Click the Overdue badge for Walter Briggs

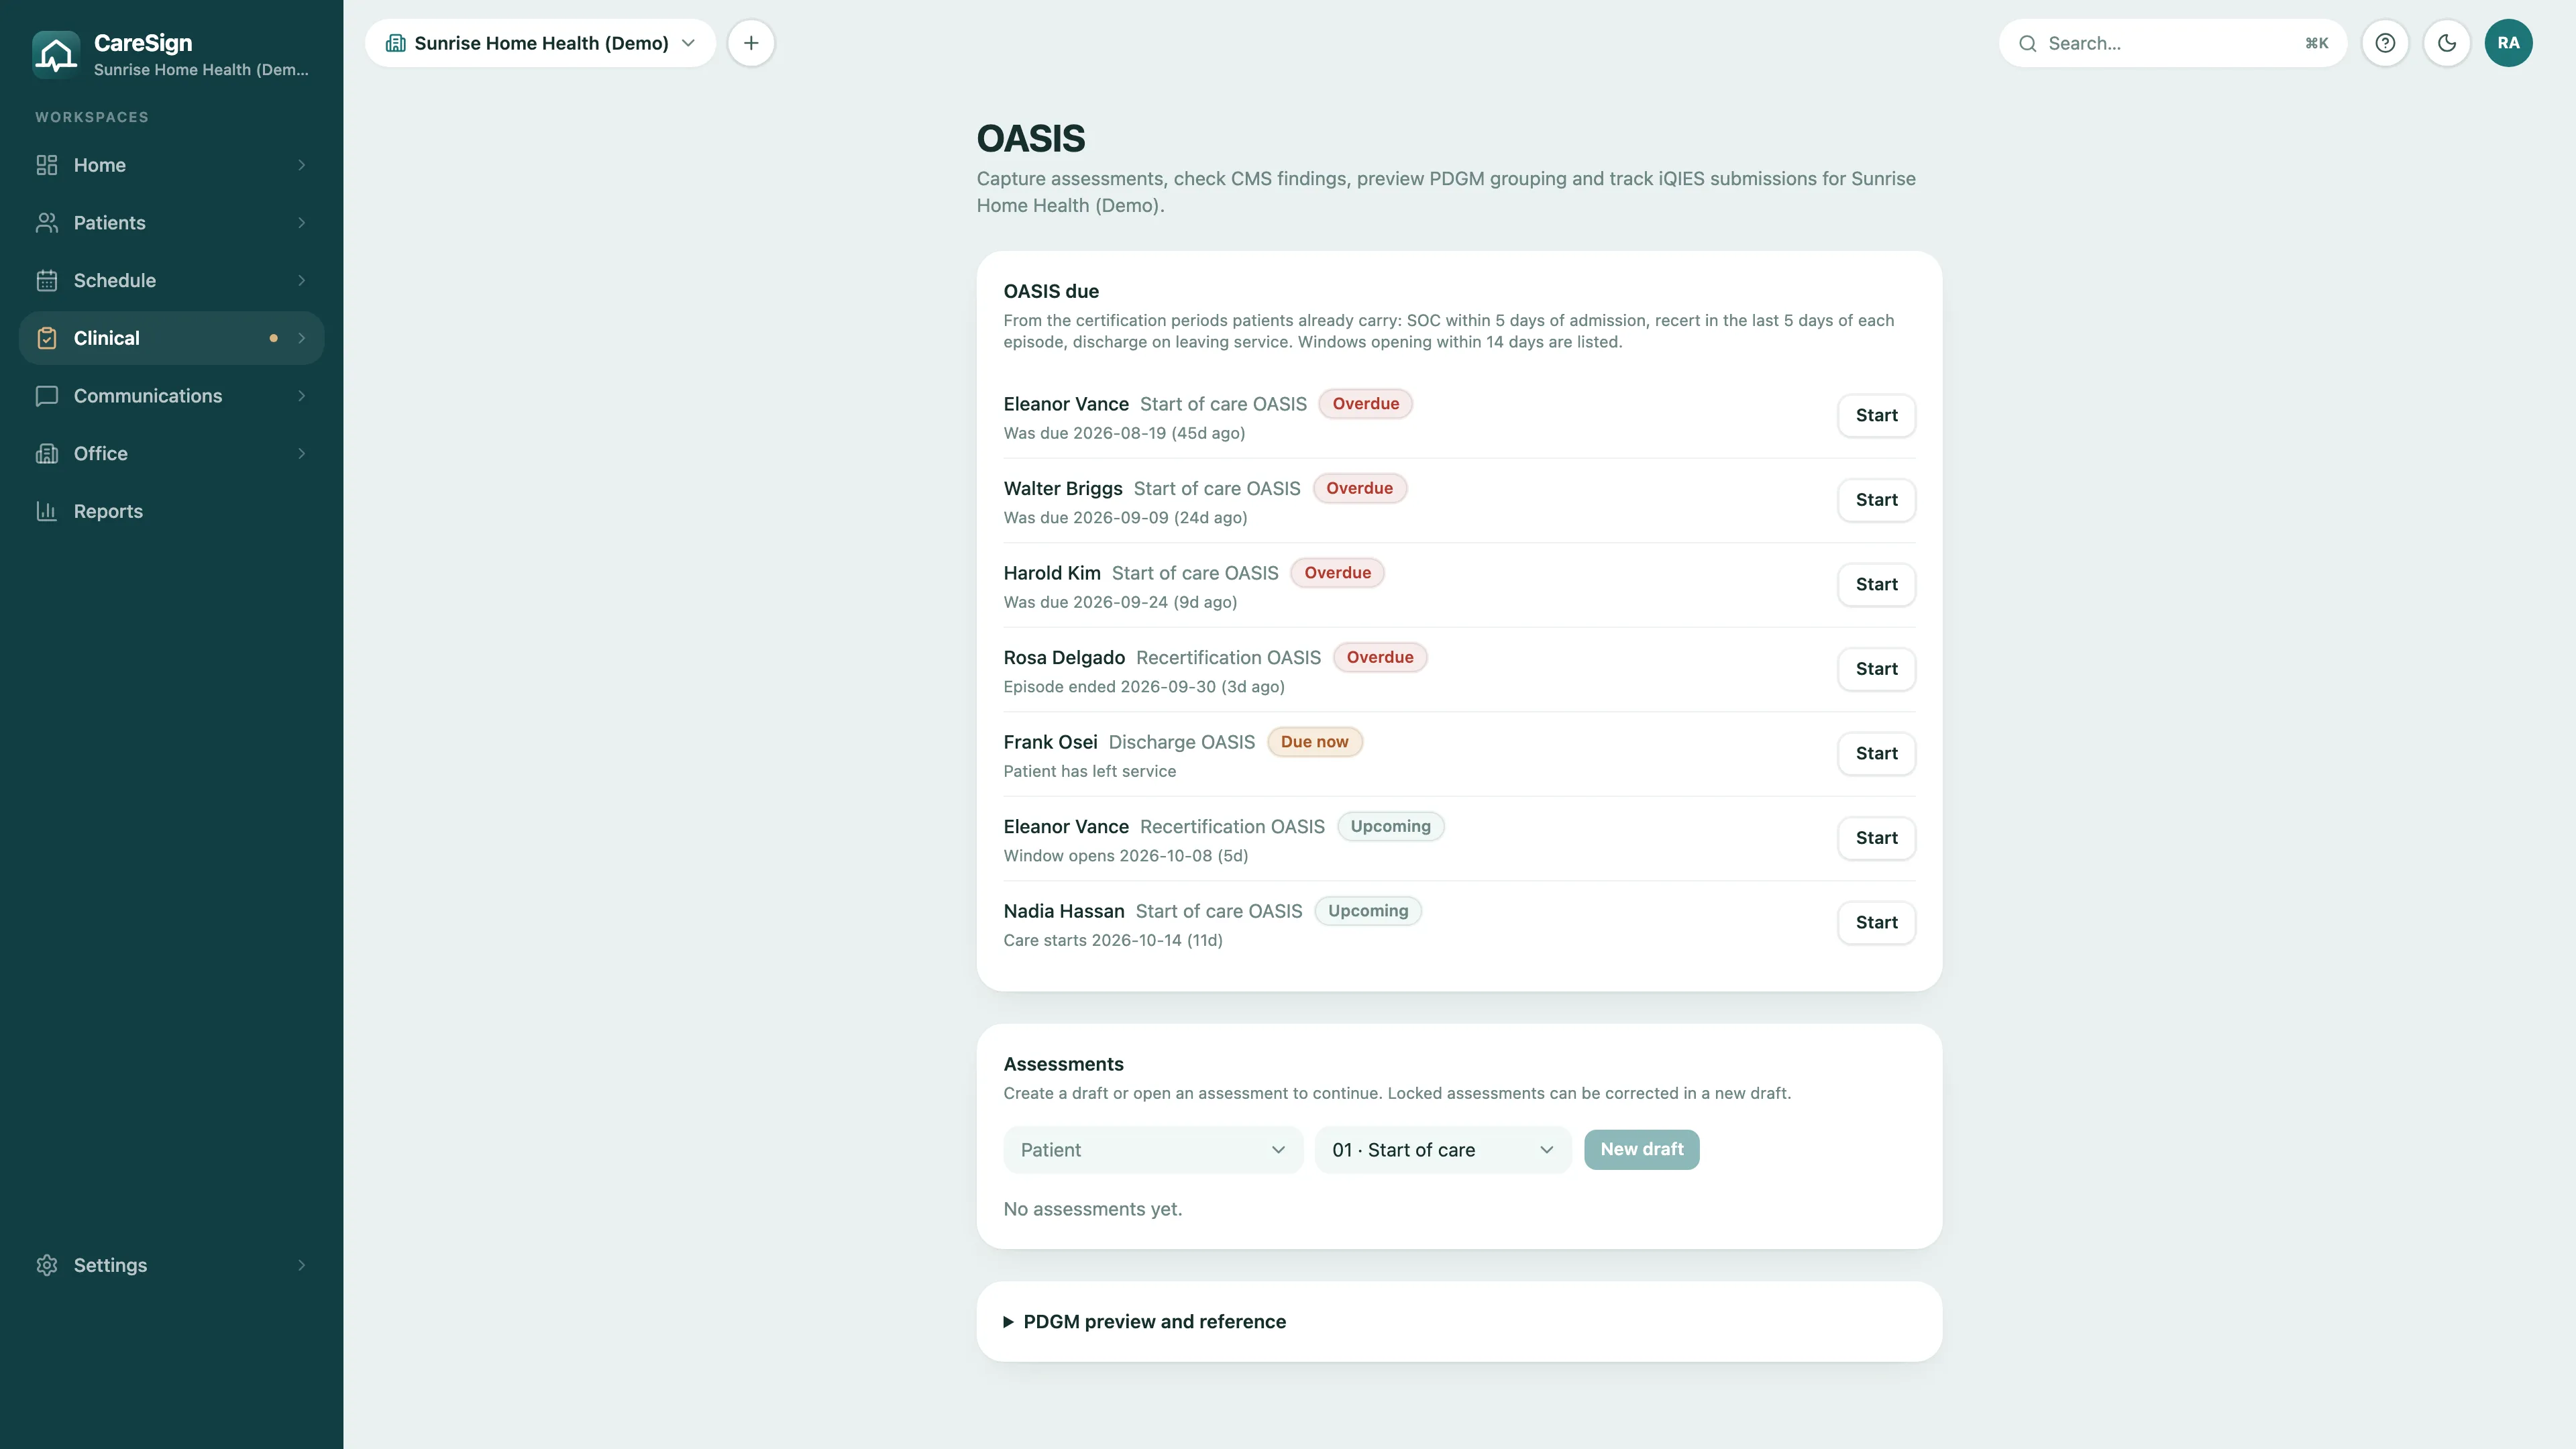tap(1359, 489)
